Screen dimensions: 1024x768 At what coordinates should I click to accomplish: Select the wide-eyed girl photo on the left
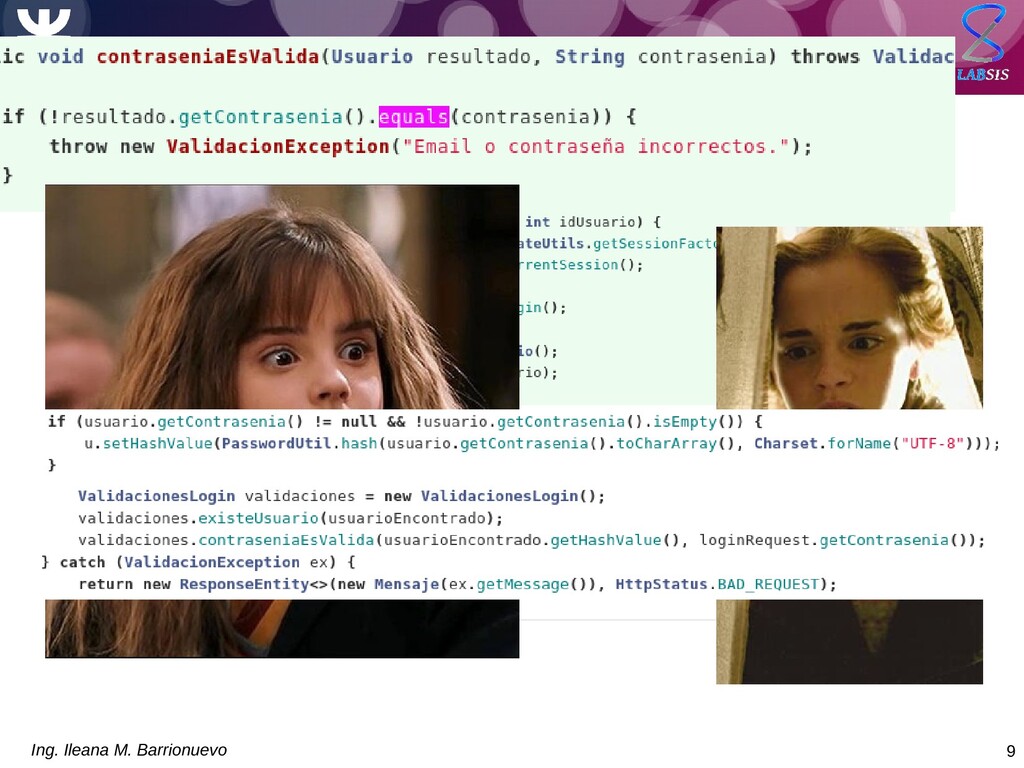pyautogui.click(x=282, y=296)
